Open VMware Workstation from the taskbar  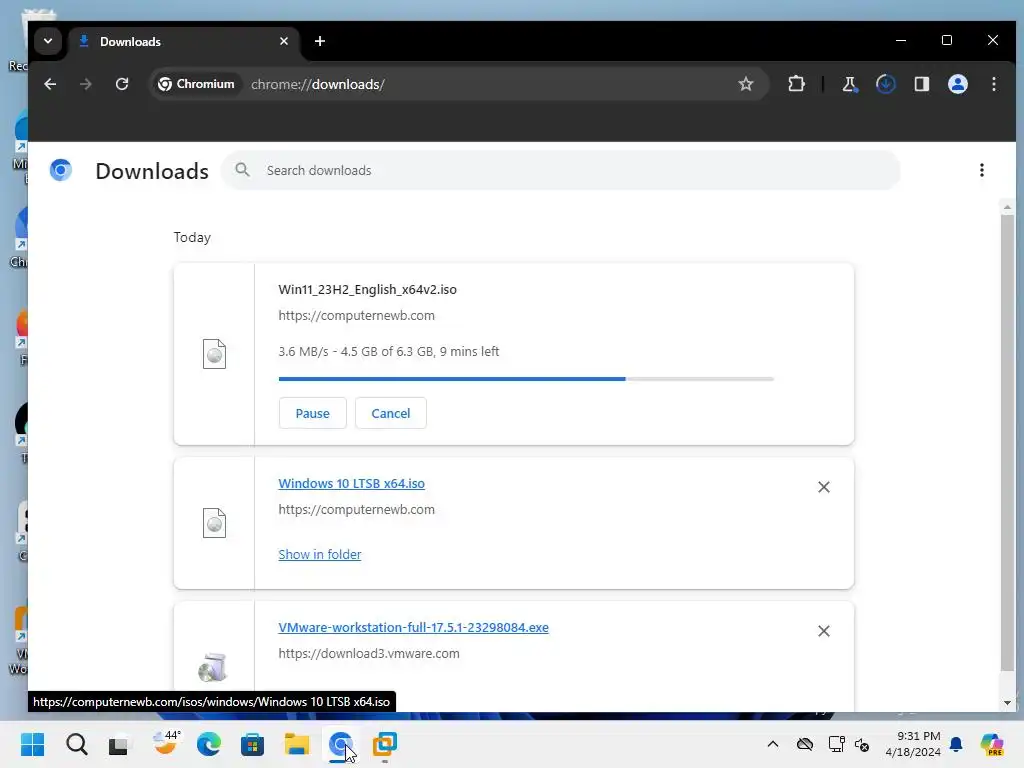385,744
